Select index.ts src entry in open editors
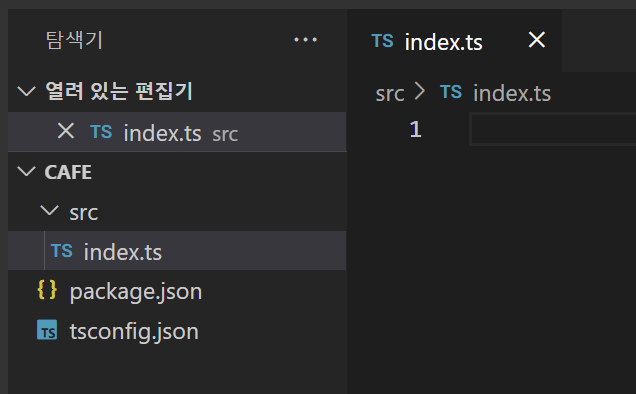Viewport: 636px width, 394px height. pyautogui.click(x=177, y=132)
